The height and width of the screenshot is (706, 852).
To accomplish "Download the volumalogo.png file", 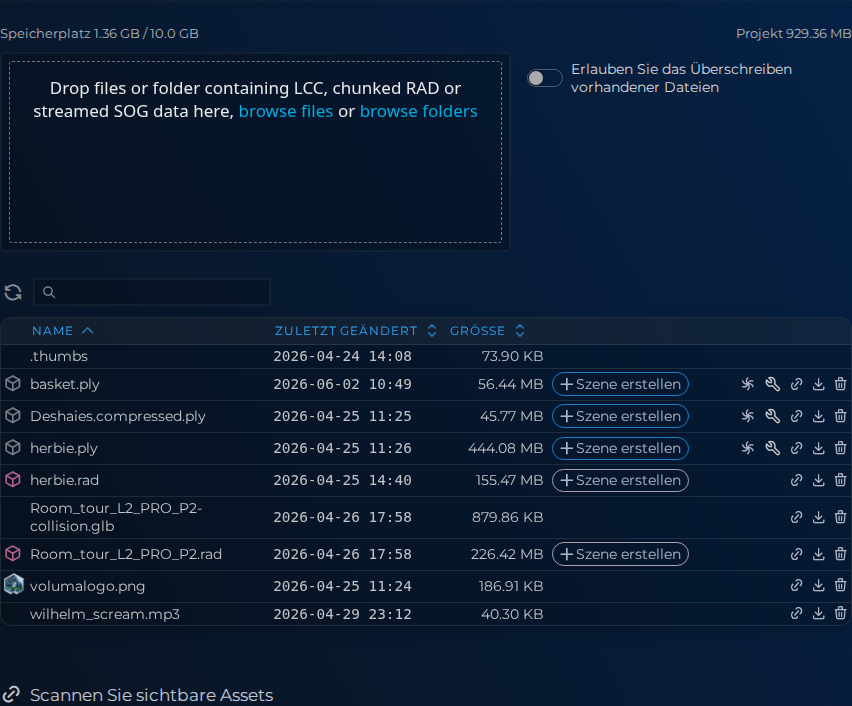I will 818,586.
